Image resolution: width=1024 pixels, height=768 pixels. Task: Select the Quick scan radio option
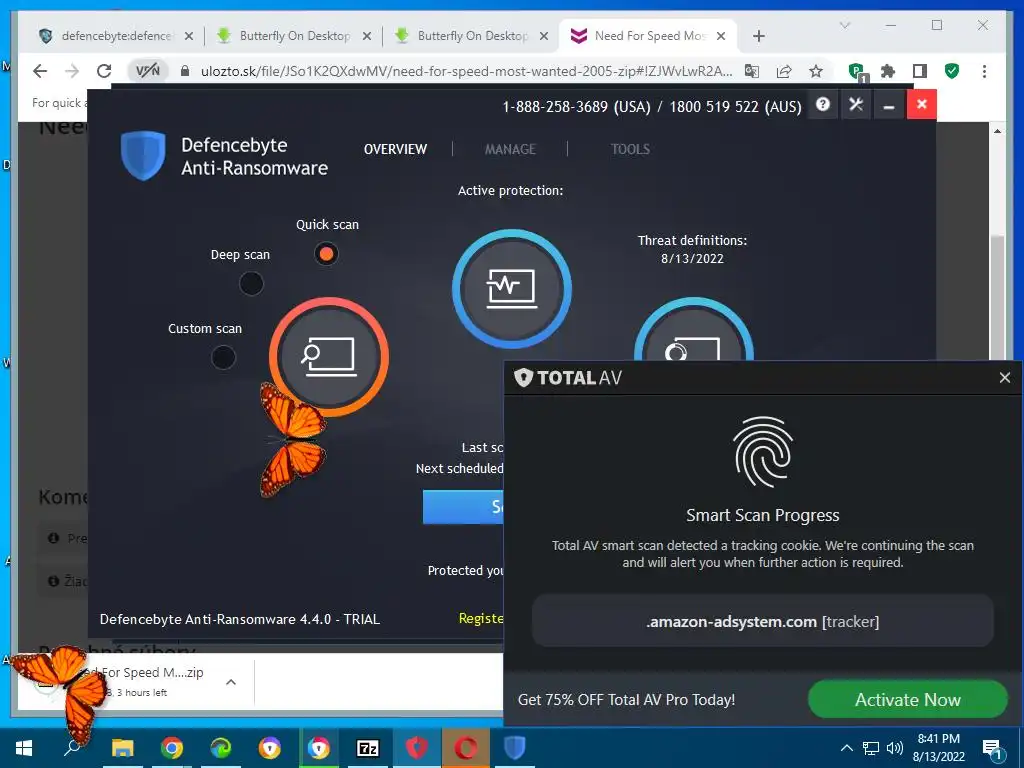pyautogui.click(x=326, y=253)
